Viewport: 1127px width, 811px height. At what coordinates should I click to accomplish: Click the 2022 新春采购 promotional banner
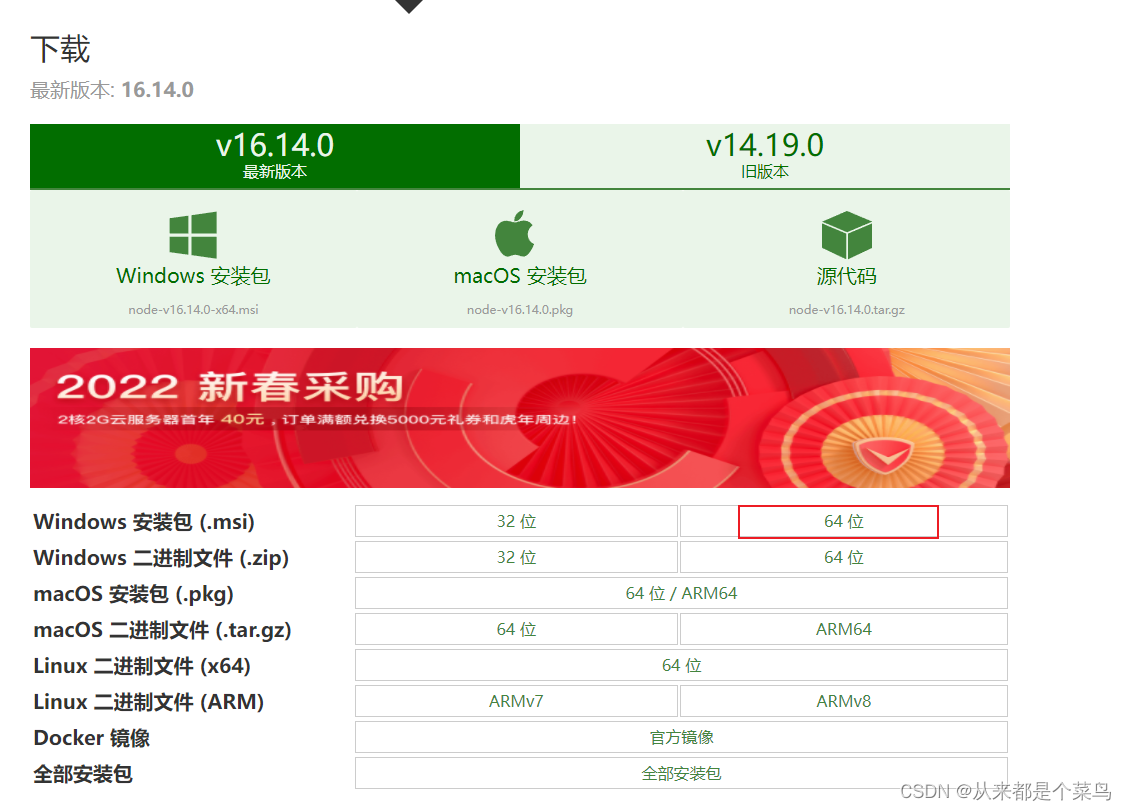(520, 417)
